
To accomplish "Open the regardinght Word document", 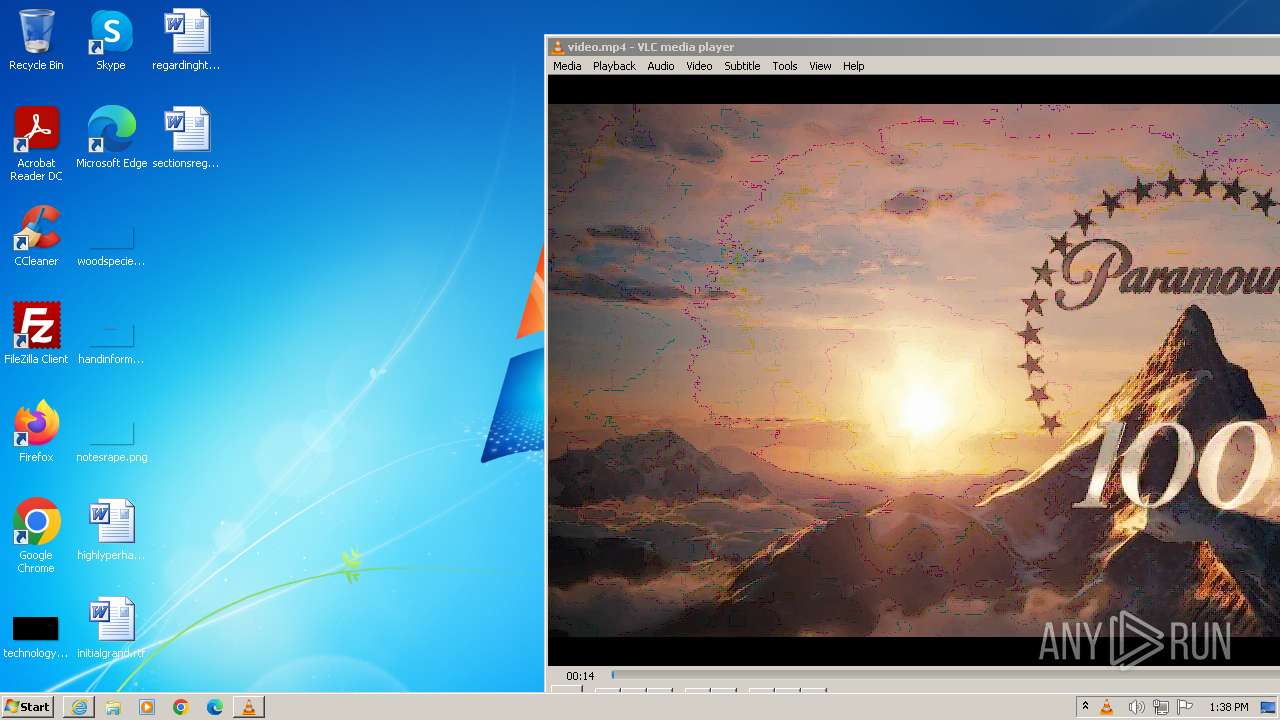I will [186, 40].
